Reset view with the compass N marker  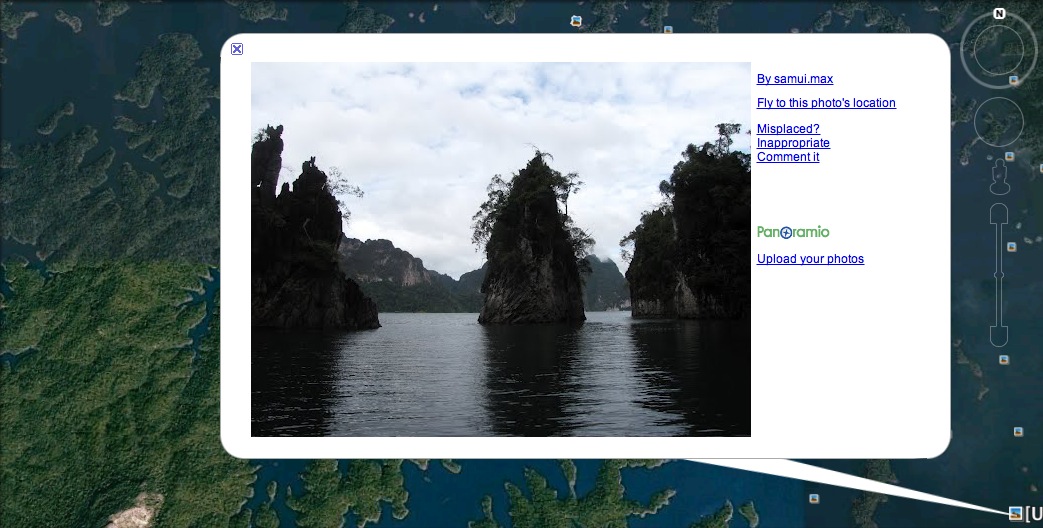[999, 14]
